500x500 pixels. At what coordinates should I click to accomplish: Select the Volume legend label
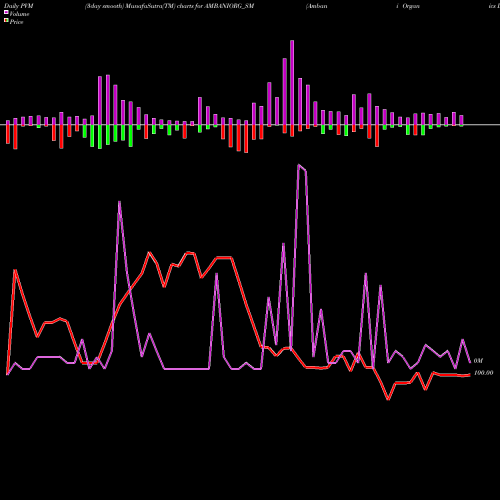click(x=19, y=14)
